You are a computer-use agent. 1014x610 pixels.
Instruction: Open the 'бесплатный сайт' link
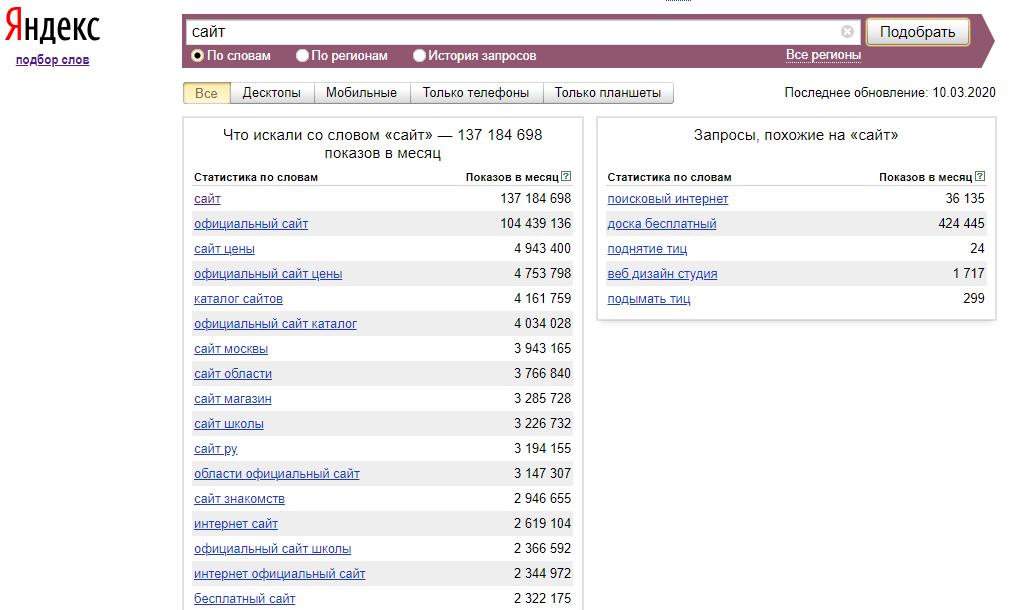244,599
